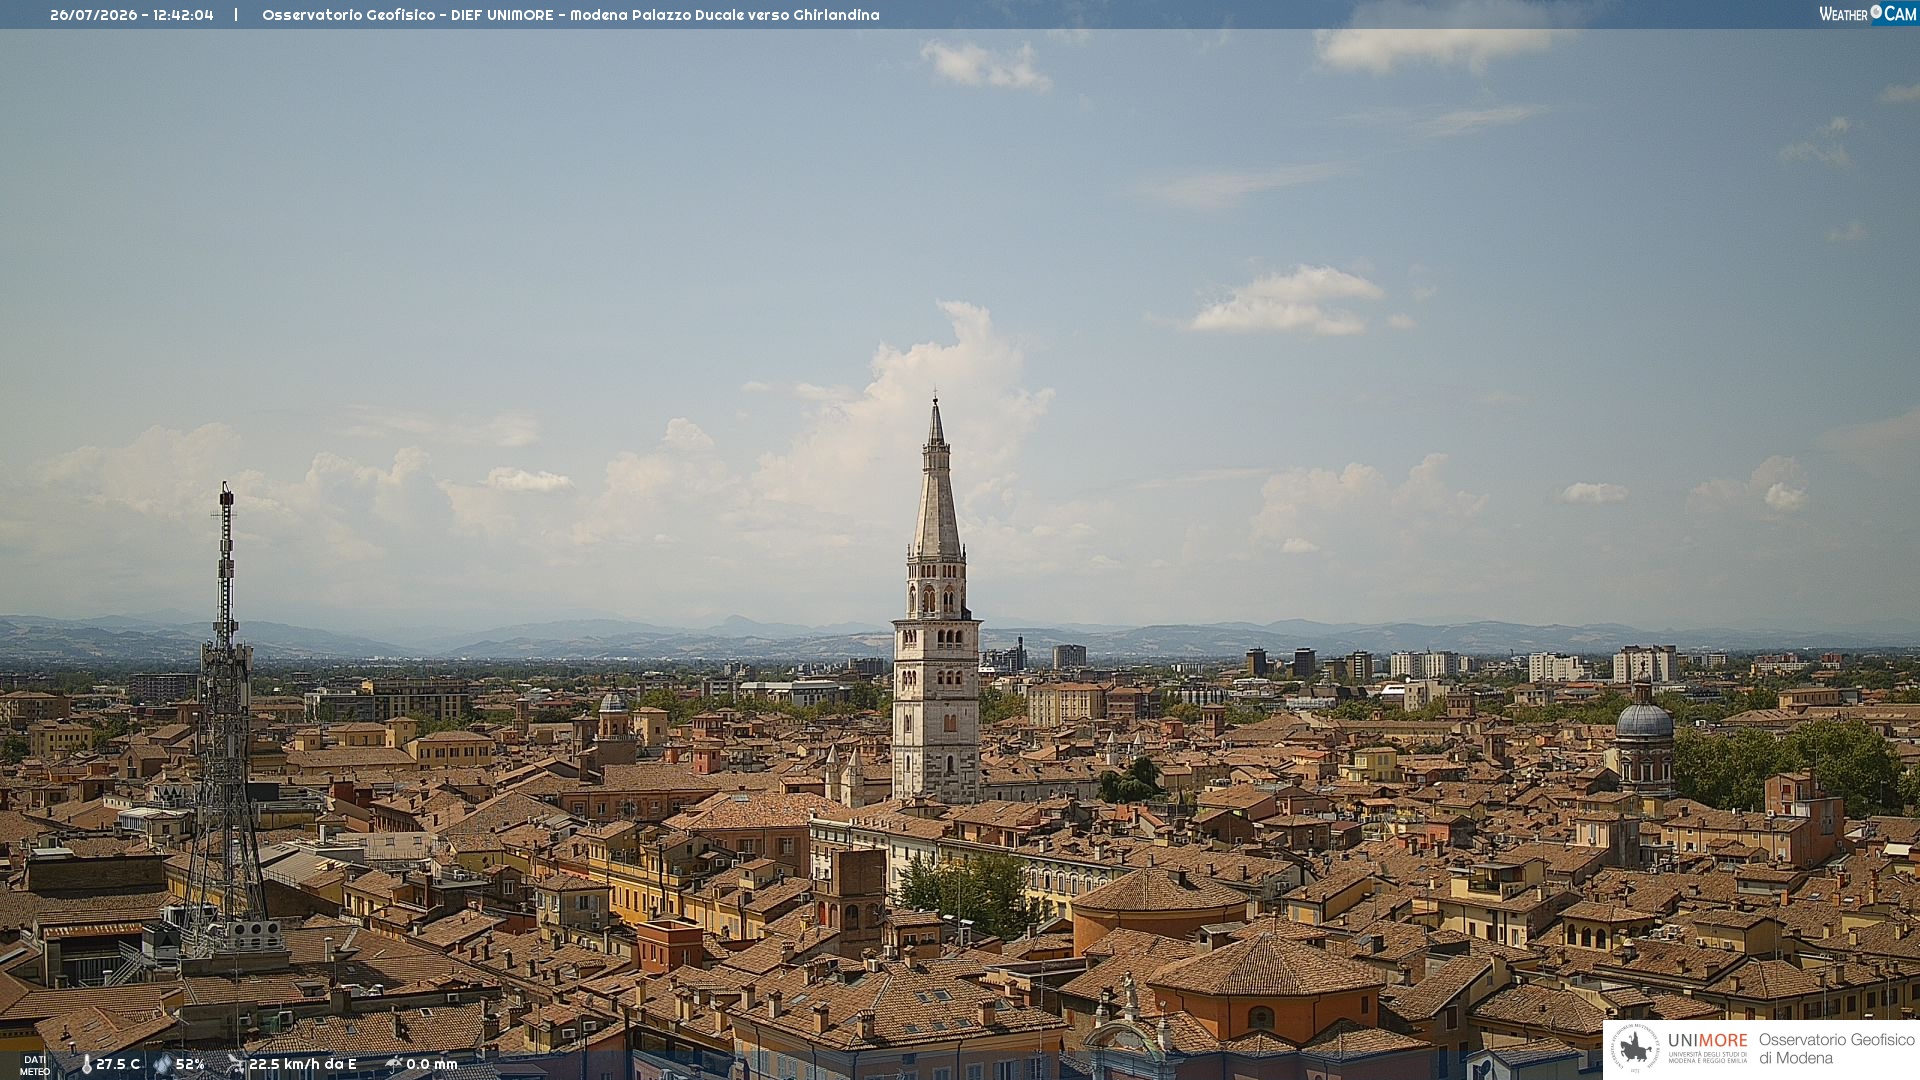Screen dimensions: 1920x1080
Task: Click the humidity droplet icon
Action: pyautogui.click(x=162, y=1065)
